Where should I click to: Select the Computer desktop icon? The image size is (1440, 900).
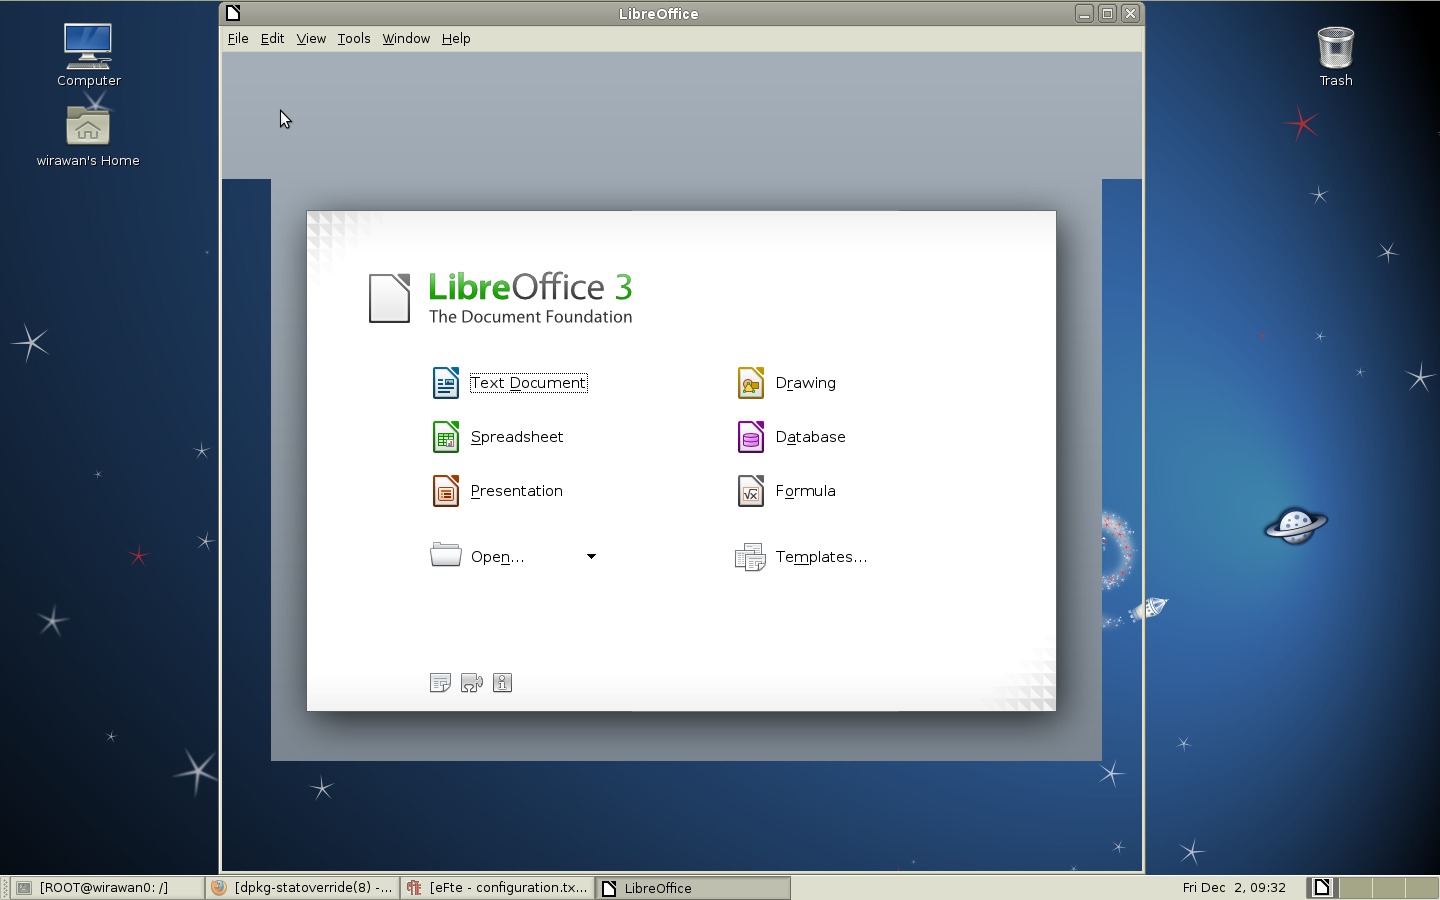(88, 55)
